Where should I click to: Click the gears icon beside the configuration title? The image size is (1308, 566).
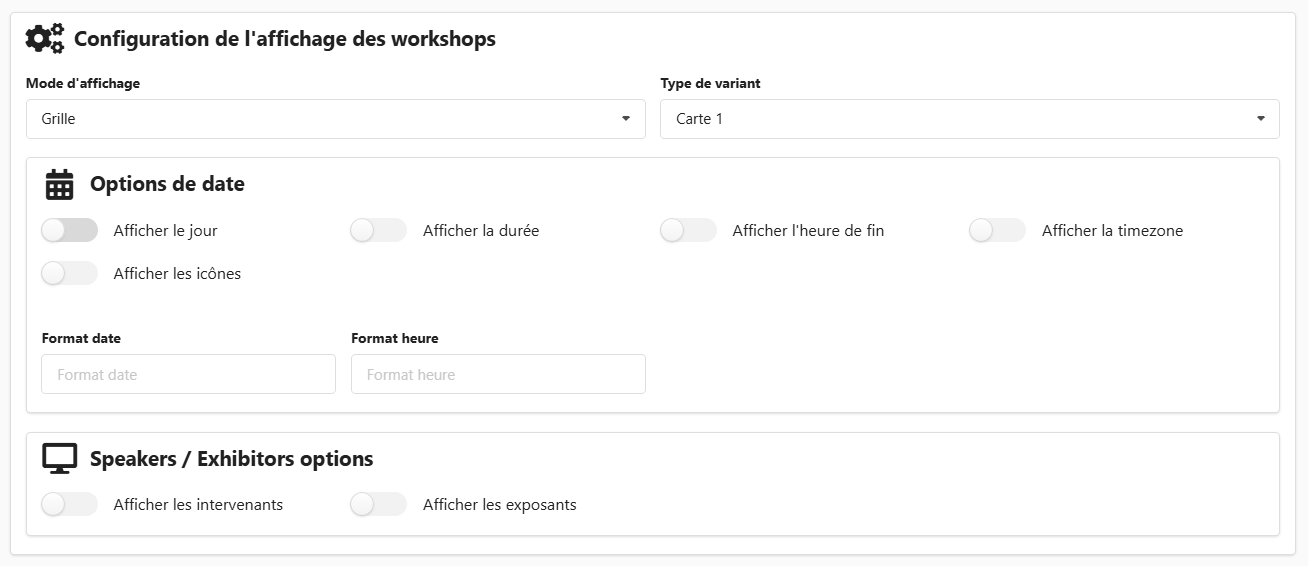(45, 39)
